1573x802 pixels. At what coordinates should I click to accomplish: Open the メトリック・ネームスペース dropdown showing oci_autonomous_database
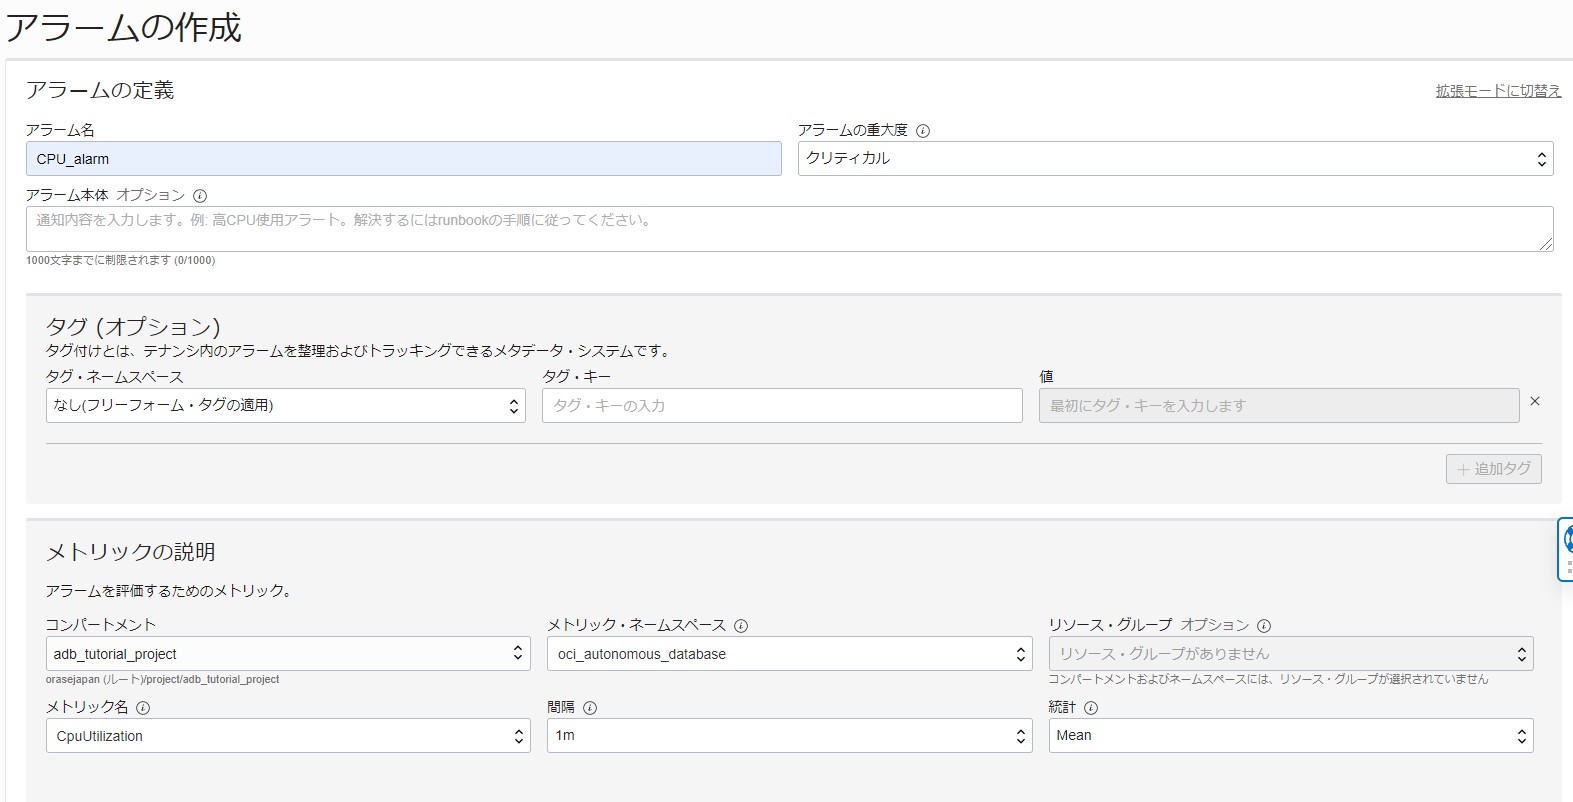[x=789, y=654]
